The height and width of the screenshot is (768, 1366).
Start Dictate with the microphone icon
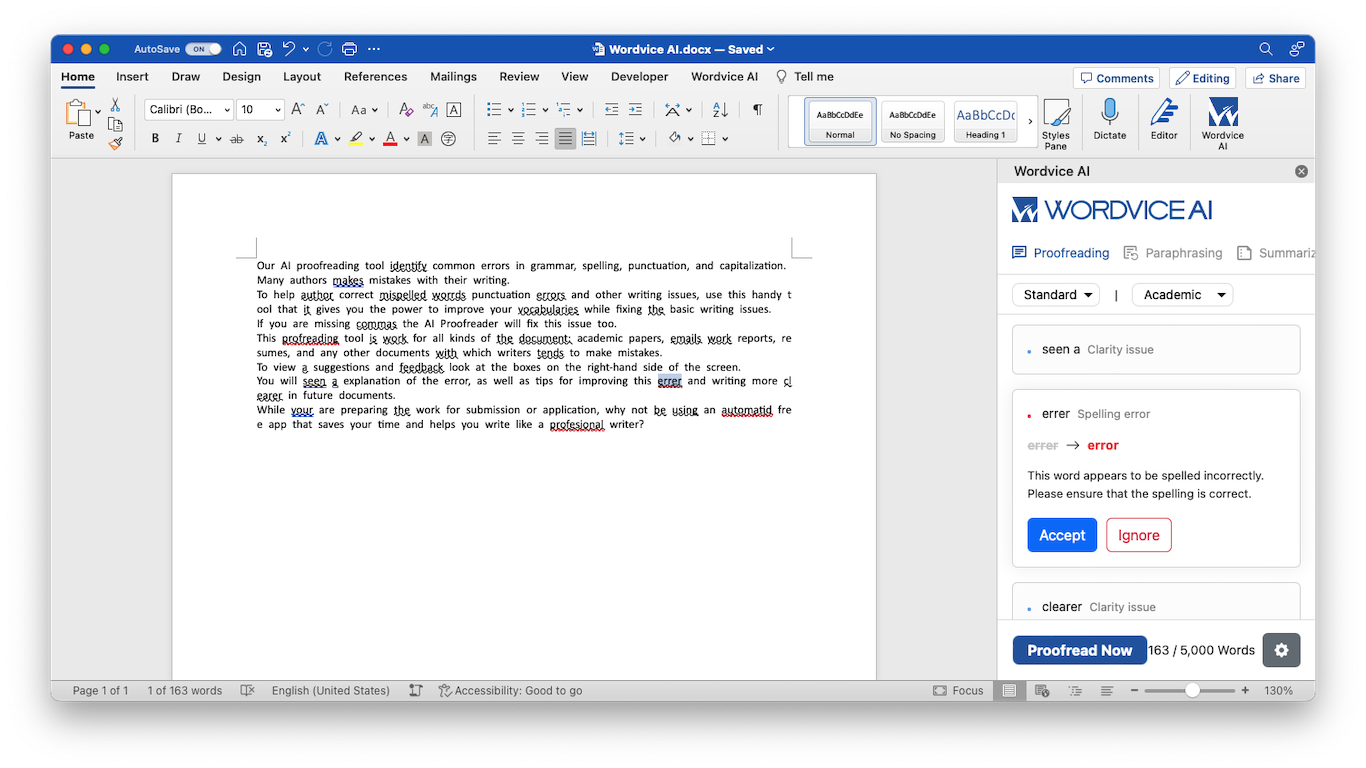(x=1110, y=119)
